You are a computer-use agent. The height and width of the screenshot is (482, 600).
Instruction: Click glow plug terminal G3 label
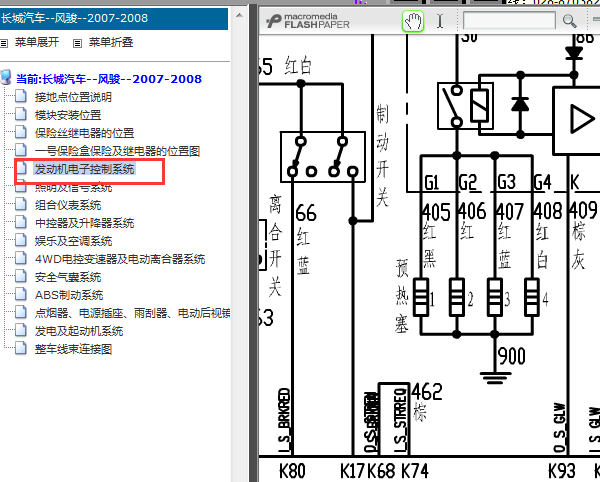click(x=507, y=182)
